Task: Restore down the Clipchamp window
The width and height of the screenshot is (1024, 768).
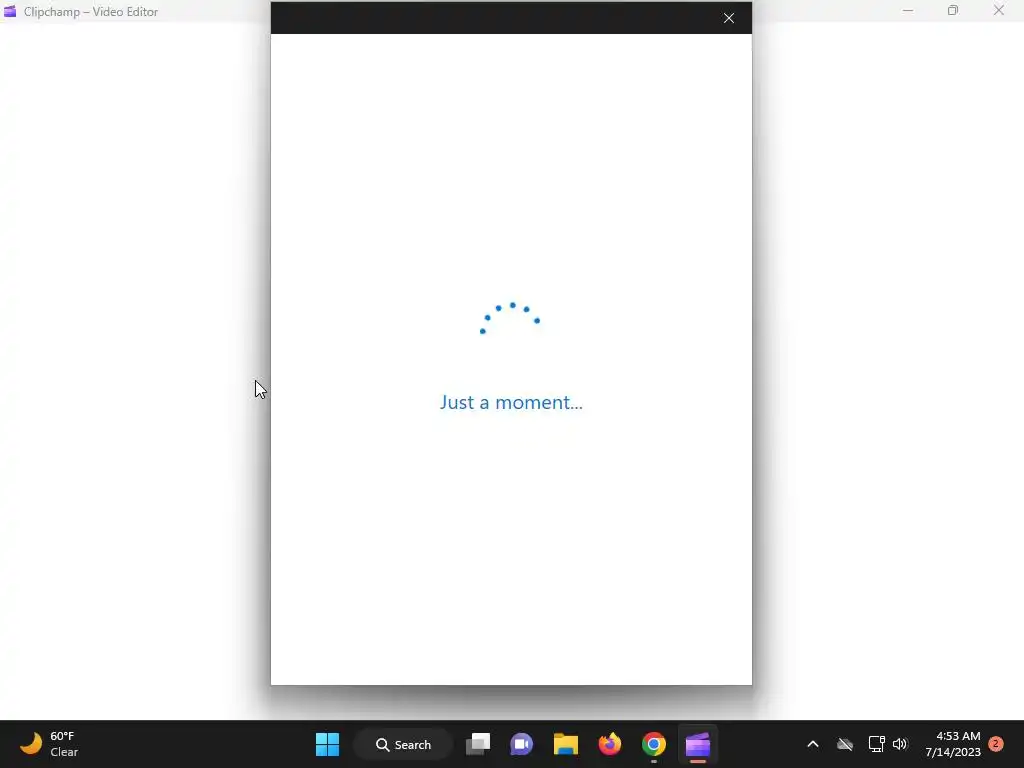Action: (953, 10)
